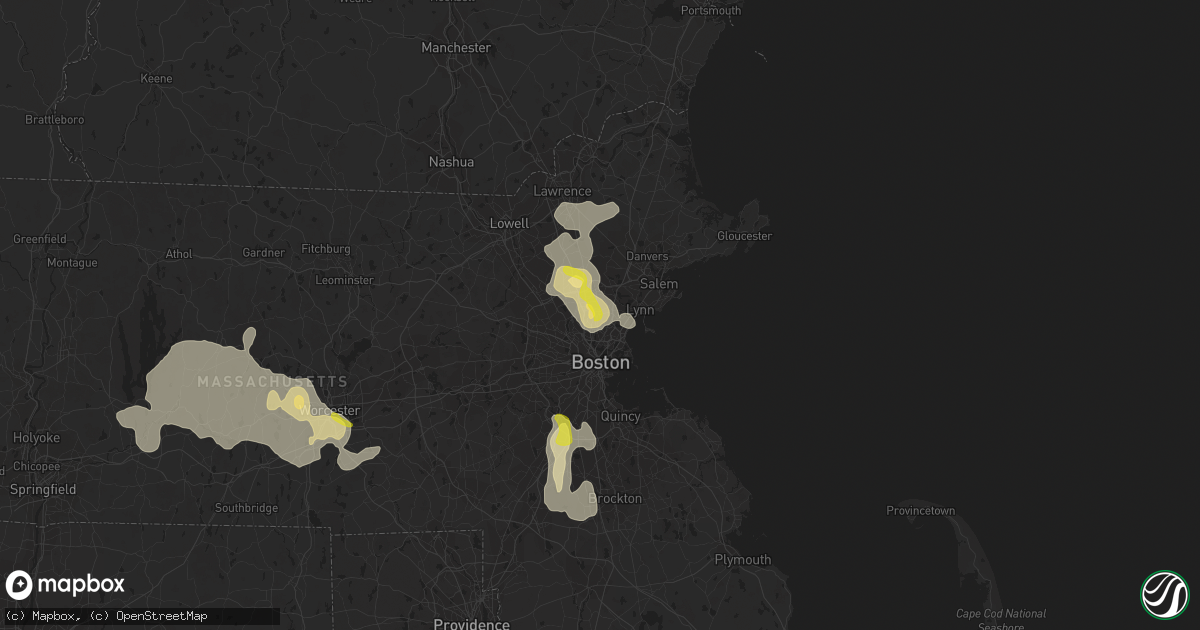Screen dimensions: 1200x630
Task: Click the Nashua label
Action: pyautogui.click(x=451, y=161)
